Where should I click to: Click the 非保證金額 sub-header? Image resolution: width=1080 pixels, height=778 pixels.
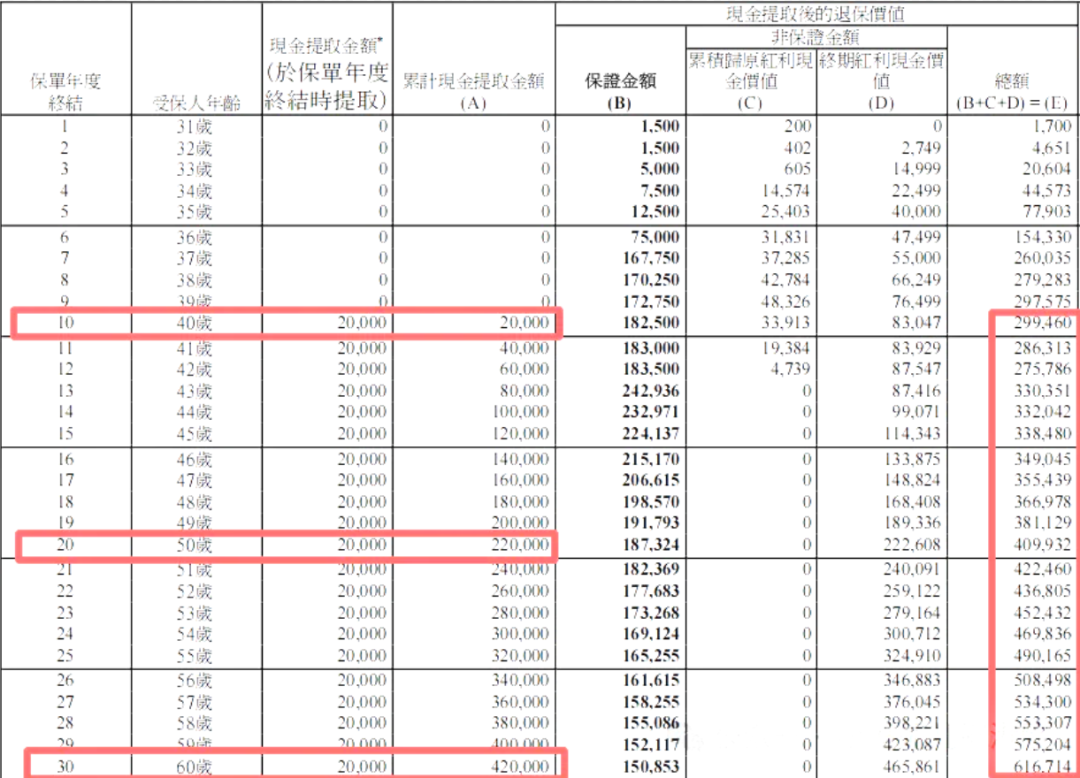click(x=815, y=38)
